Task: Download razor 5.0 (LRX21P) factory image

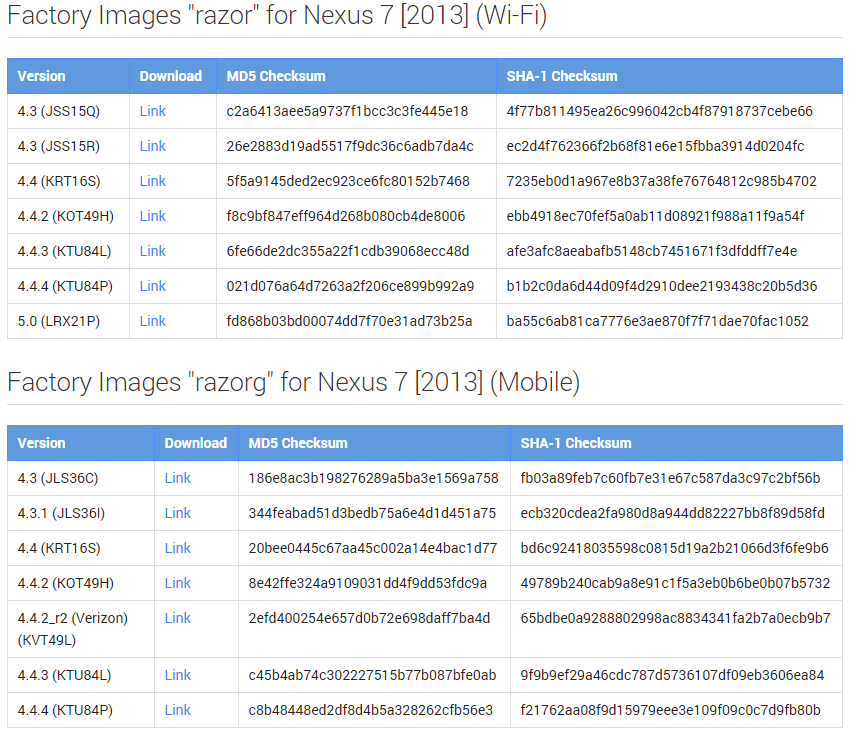Action: coord(152,321)
